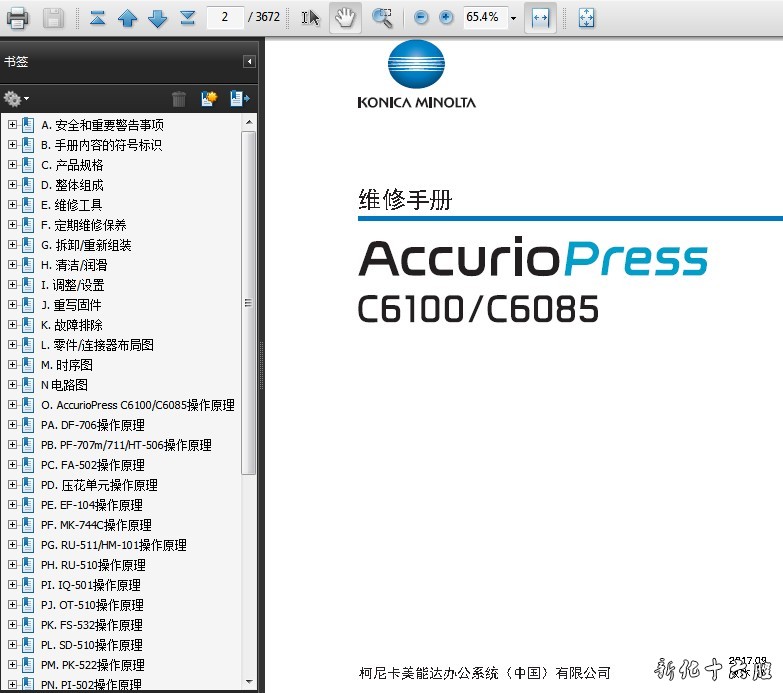This screenshot has height=693, width=783.
Task: Zoom in with plus button
Action: [x=446, y=17]
